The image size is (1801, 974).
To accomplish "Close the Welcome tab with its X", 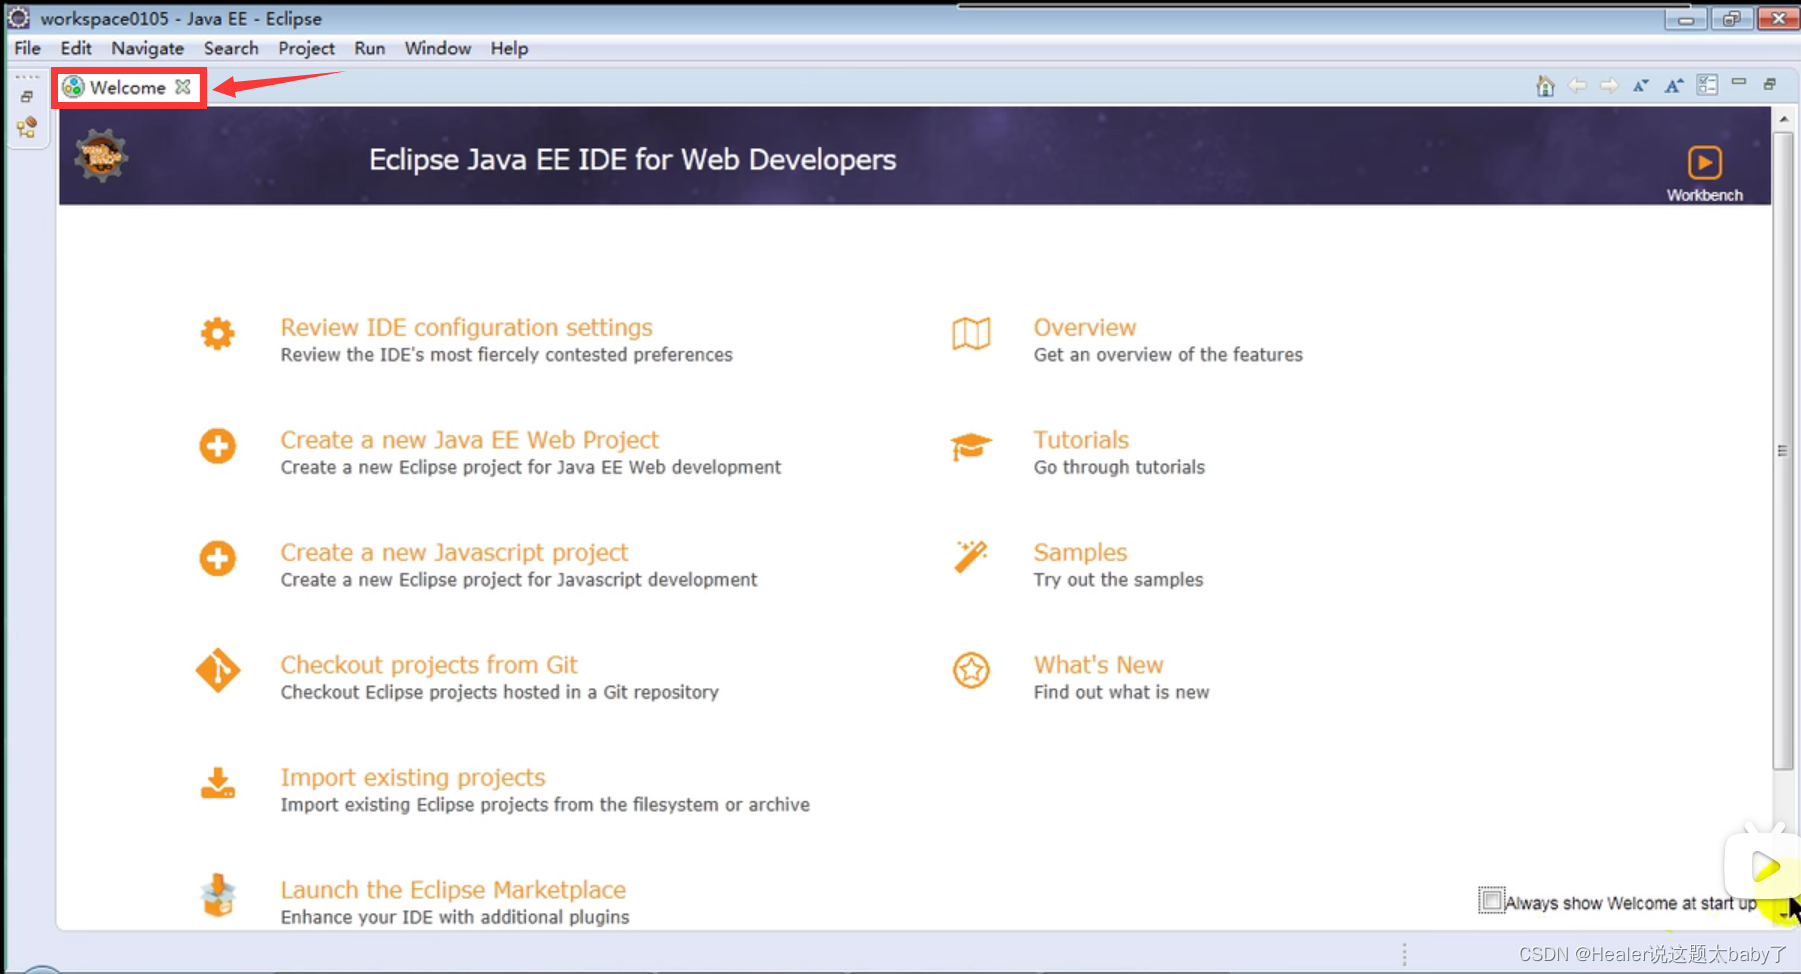I will click(x=183, y=87).
